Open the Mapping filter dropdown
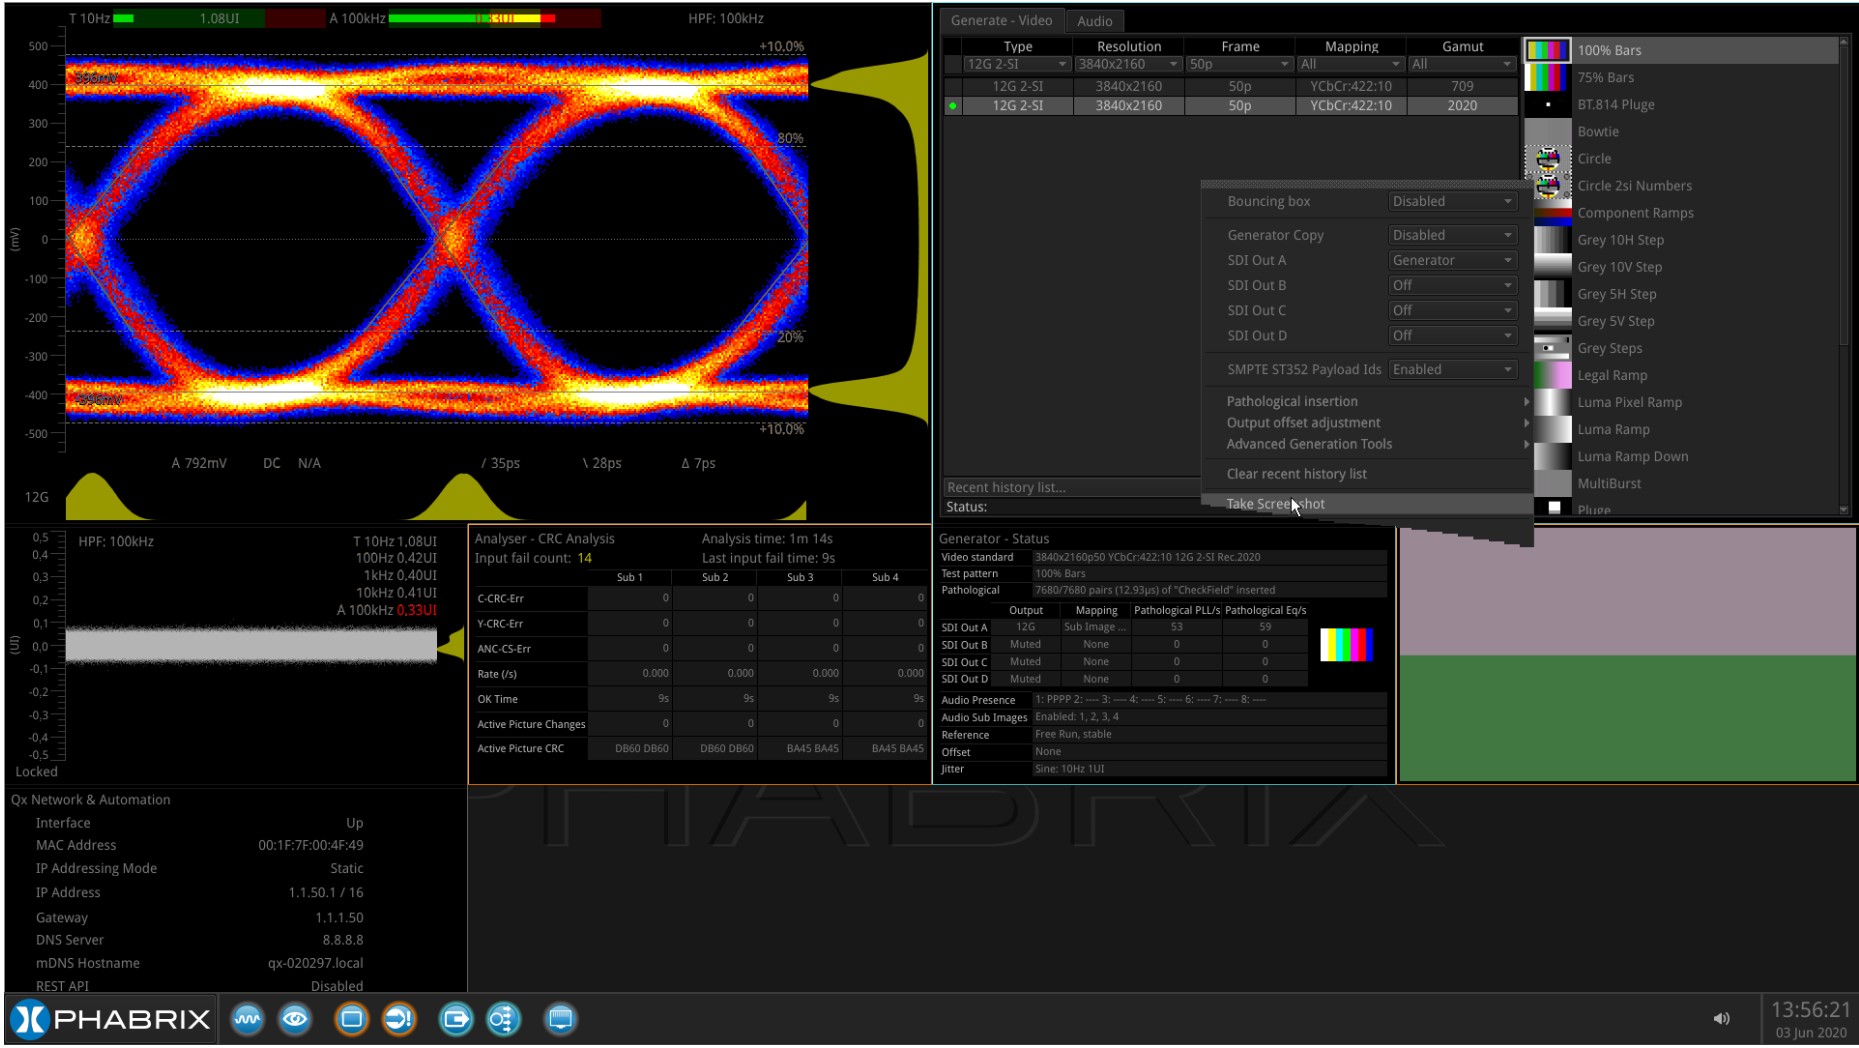Viewport: 1859px width, 1048px height. tap(1350, 64)
